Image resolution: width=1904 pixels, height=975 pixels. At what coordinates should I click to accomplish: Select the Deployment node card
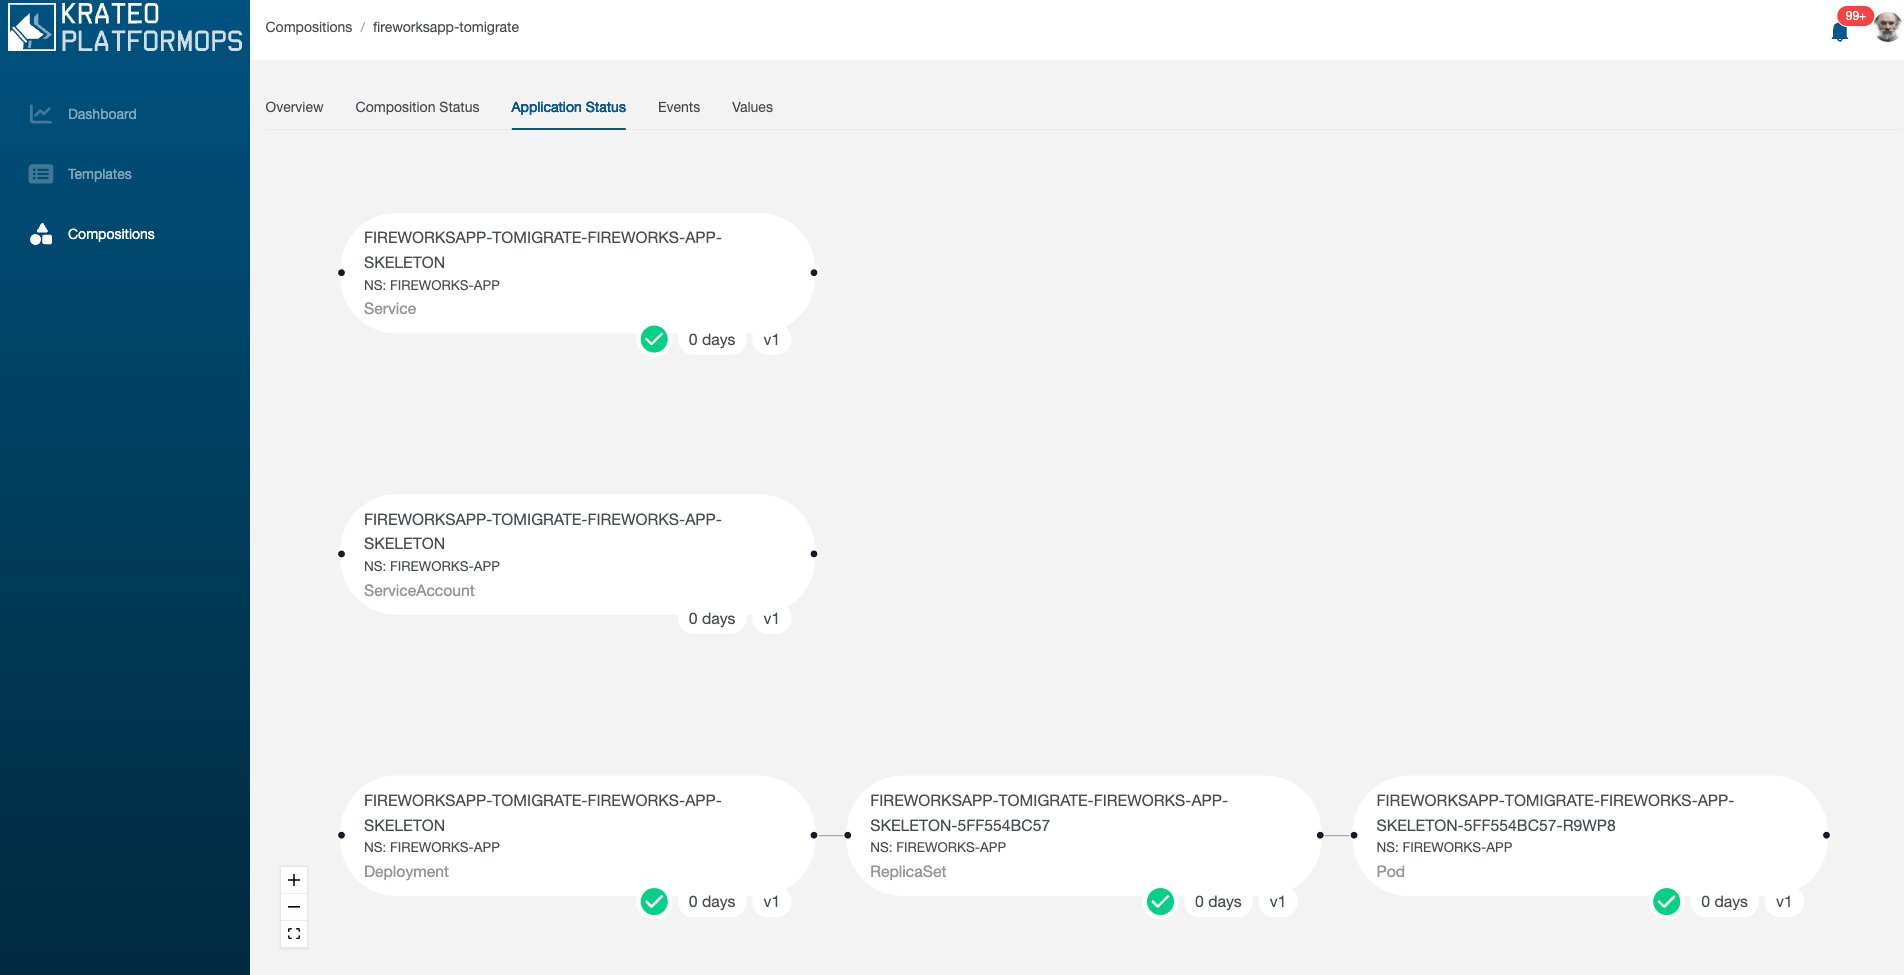click(x=577, y=835)
